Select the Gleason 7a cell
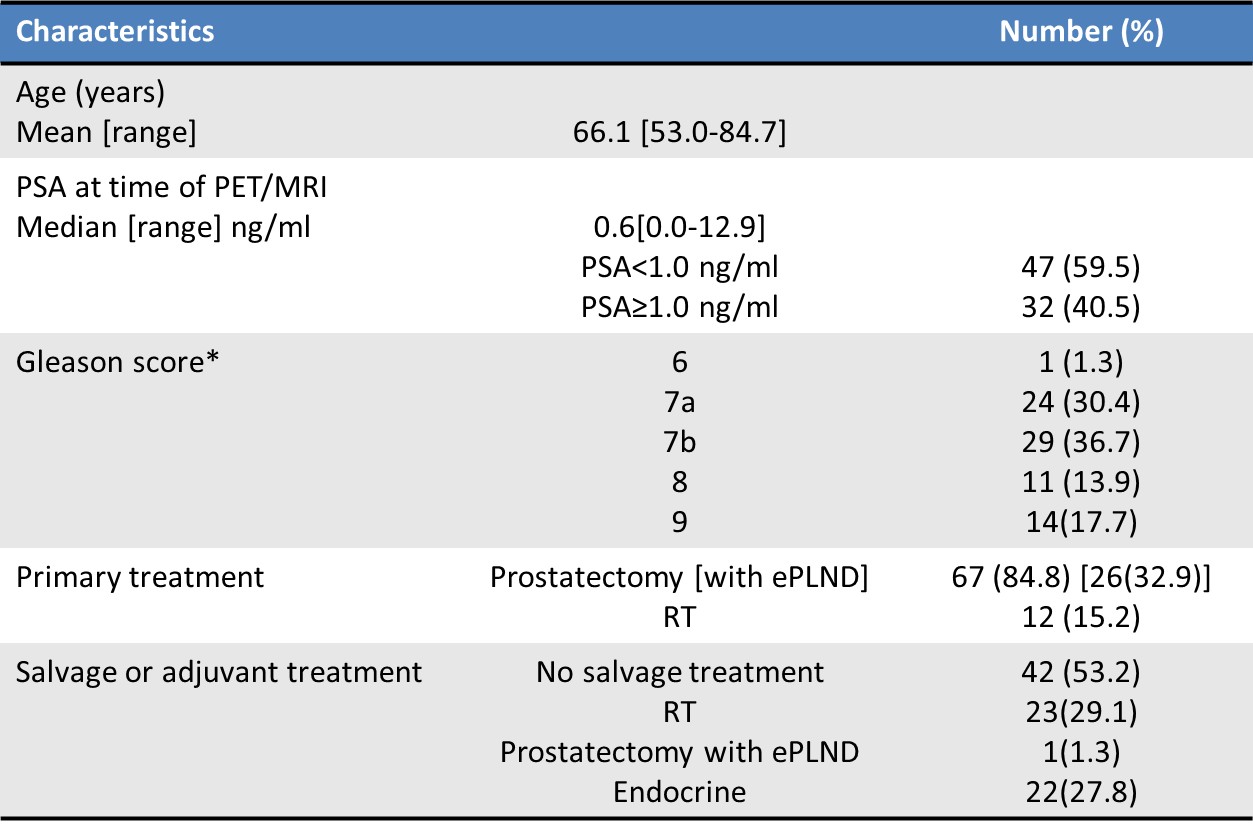Viewport: 1253px width, 831px height. [680, 402]
